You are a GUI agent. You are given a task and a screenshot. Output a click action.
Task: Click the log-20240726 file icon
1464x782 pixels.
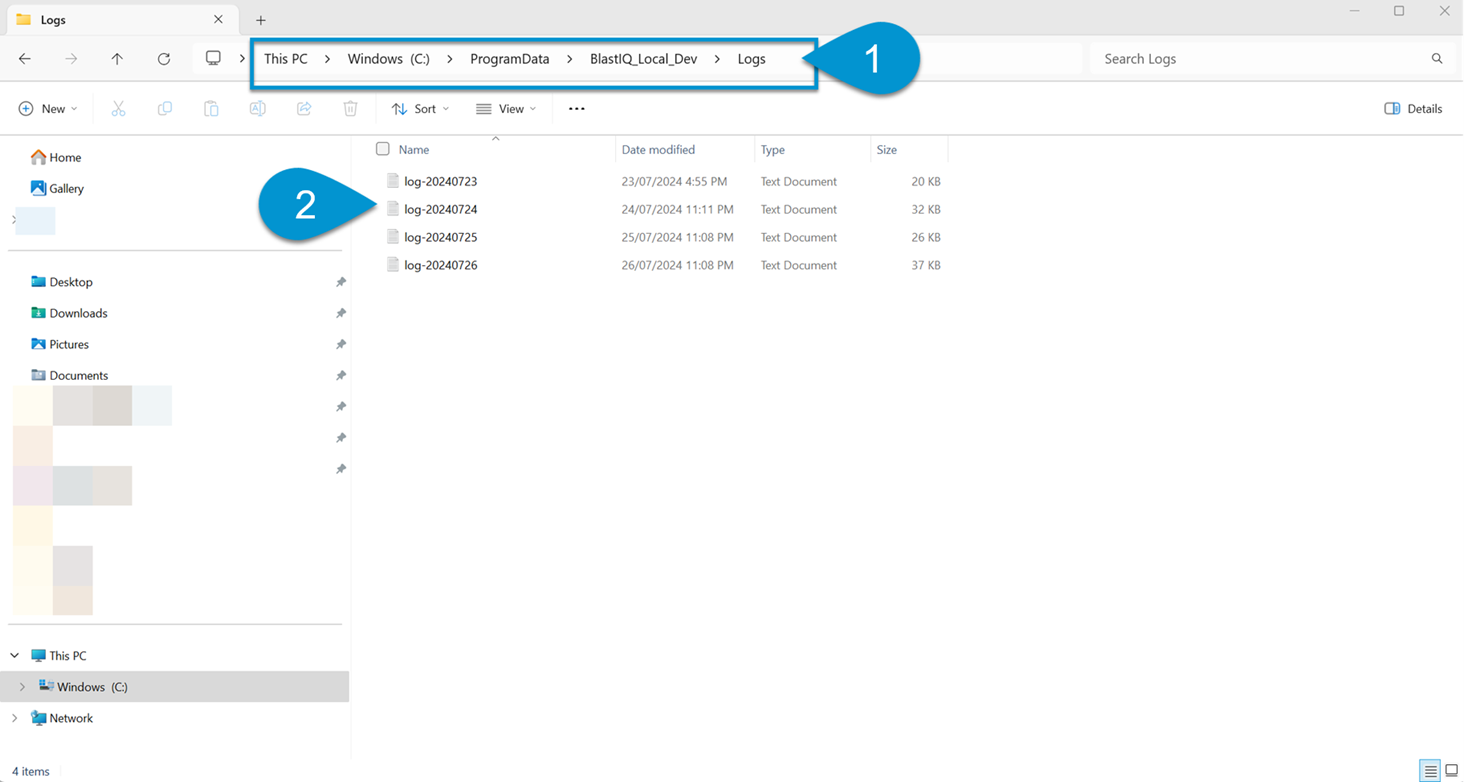click(393, 265)
